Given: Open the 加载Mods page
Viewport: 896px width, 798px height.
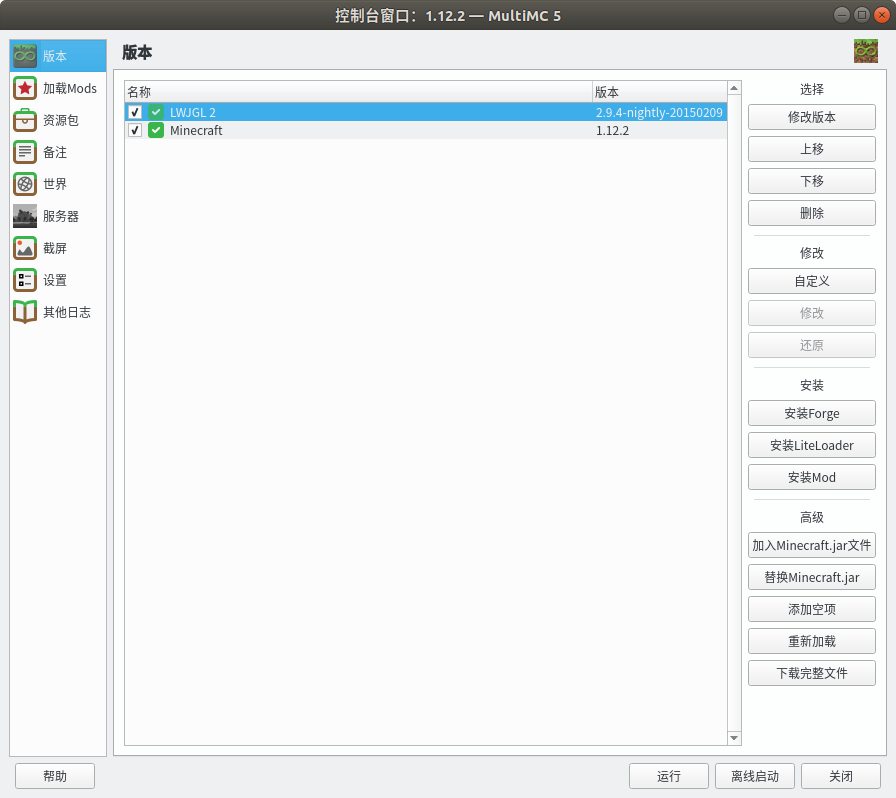Looking at the screenshot, I should pyautogui.click(x=58, y=88).
